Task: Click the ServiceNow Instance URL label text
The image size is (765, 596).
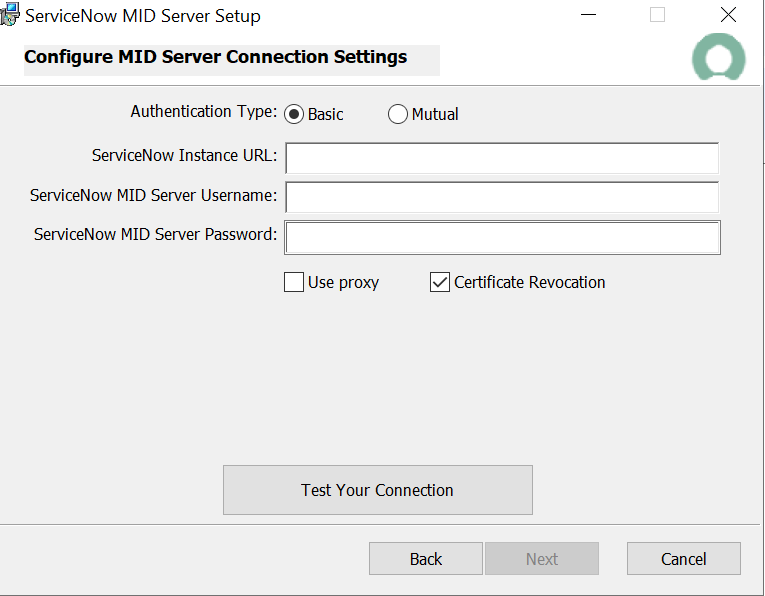Action: (184, 156)
